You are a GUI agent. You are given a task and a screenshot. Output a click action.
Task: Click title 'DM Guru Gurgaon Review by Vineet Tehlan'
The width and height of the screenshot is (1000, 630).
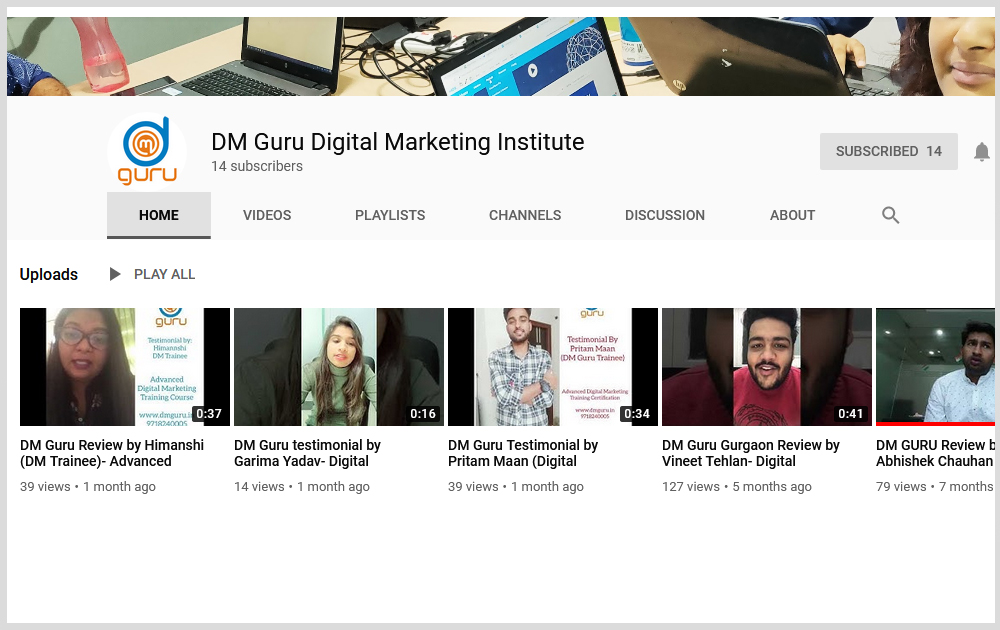[751, 453]
